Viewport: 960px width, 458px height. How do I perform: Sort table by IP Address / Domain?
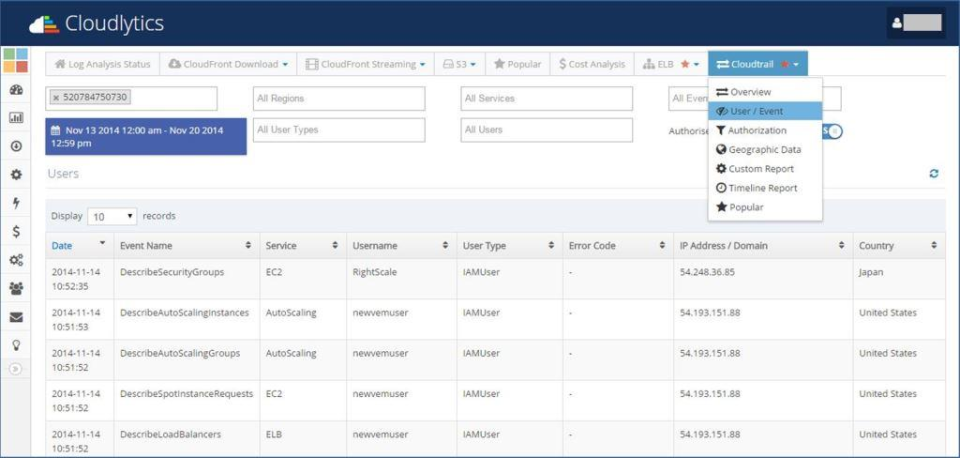point(762,246)
